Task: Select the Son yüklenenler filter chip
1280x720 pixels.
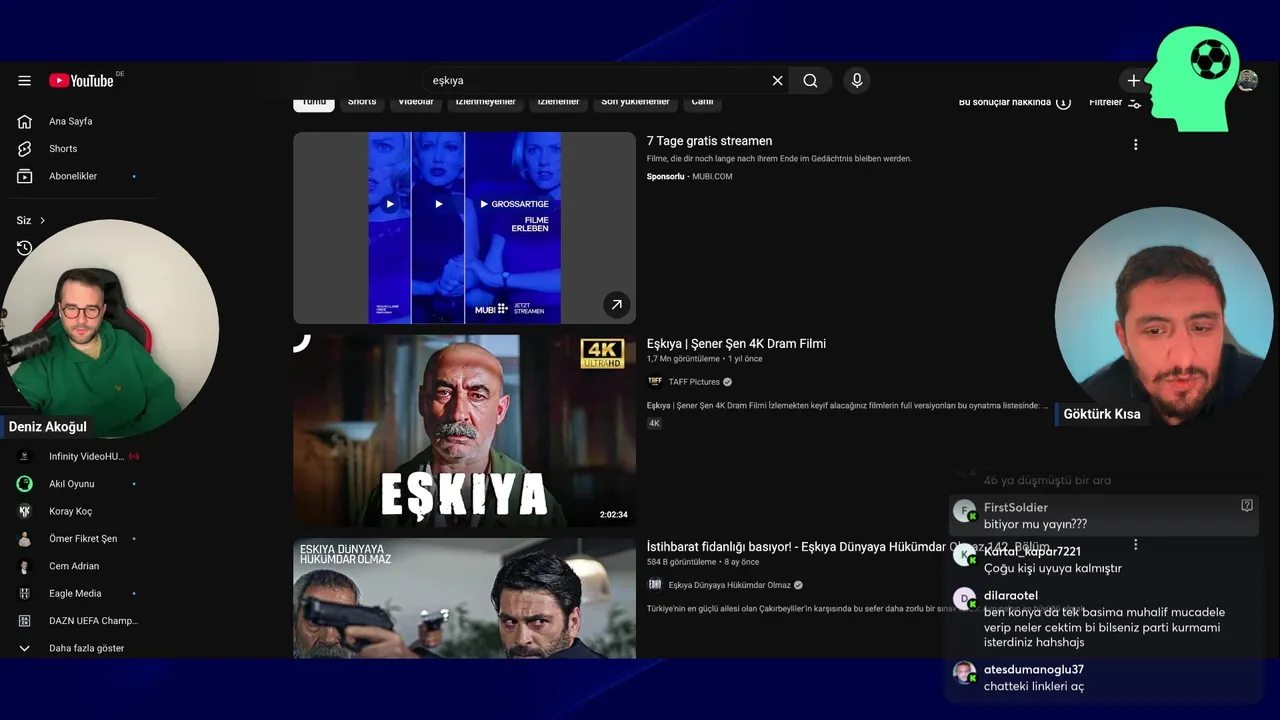Action: [635, 102]
